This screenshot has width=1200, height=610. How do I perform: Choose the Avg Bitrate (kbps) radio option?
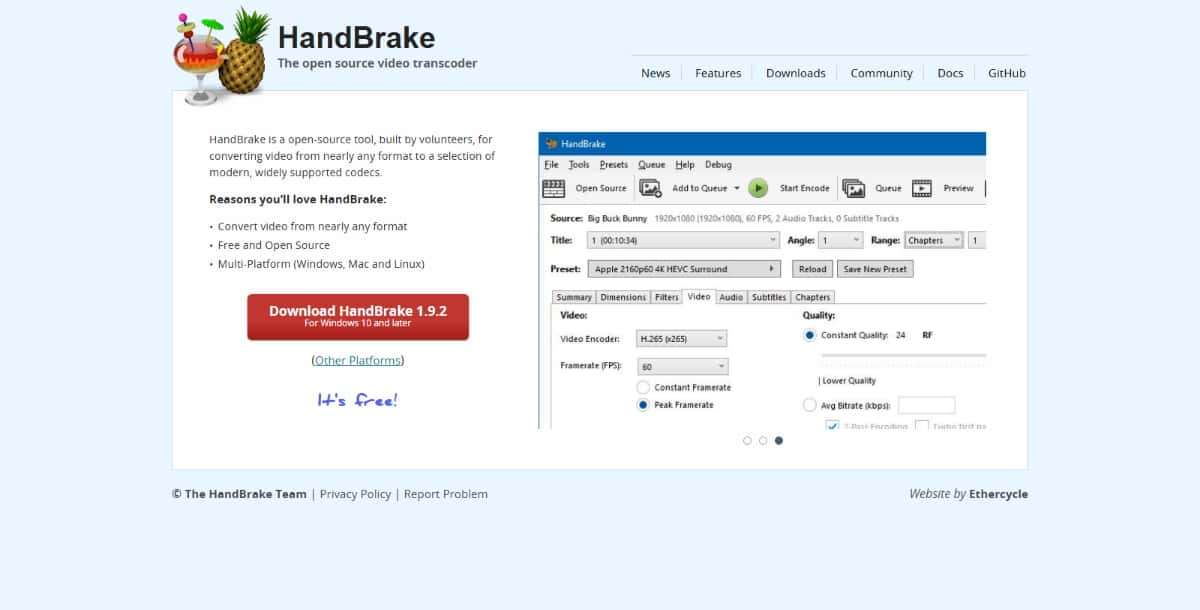click(809, 405)
